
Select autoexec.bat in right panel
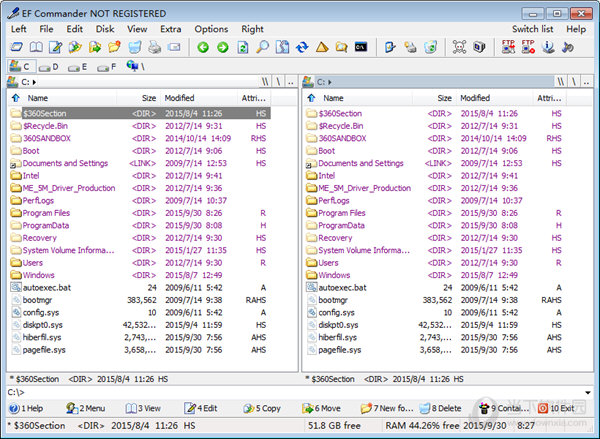(x=435, y=287)
